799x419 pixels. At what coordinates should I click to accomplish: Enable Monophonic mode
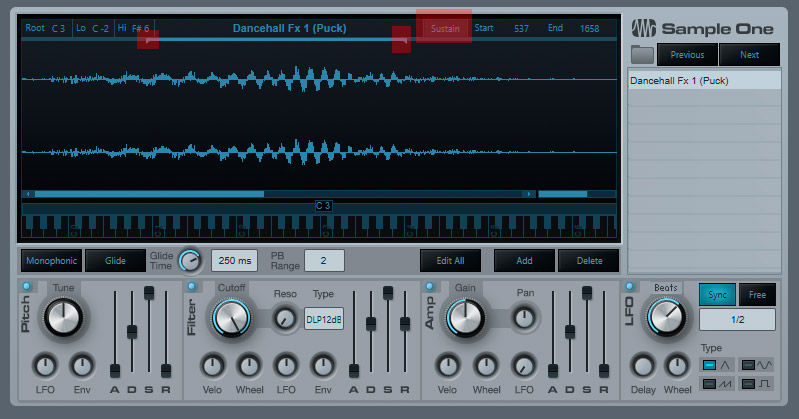coord(51,261)
